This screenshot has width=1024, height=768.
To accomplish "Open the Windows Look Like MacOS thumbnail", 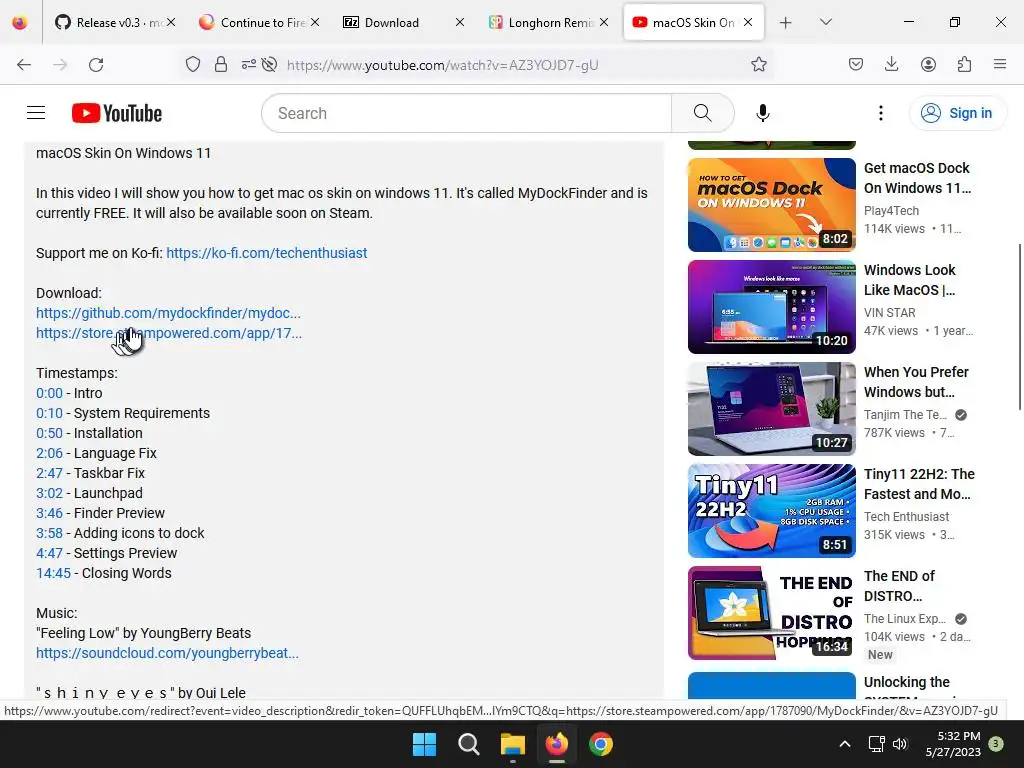I will coord(772,307).
